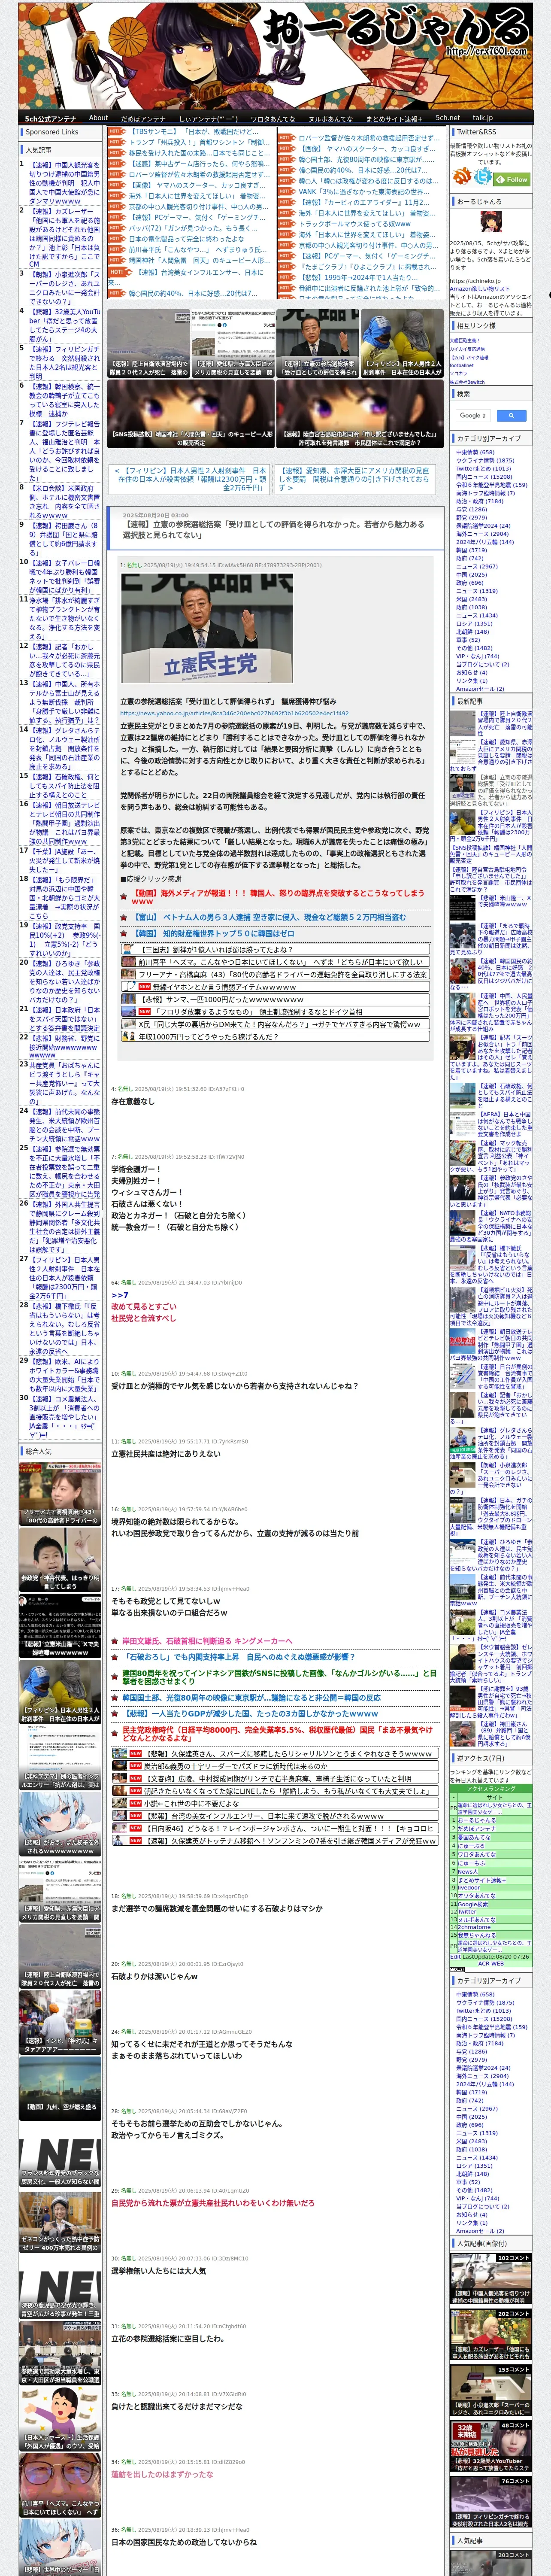Image resolution: width=551 pixels, height=2576 pixels.
Task: Open Amazonセール (2) category link
Action: pyautogui.click(x=480, y=689)
